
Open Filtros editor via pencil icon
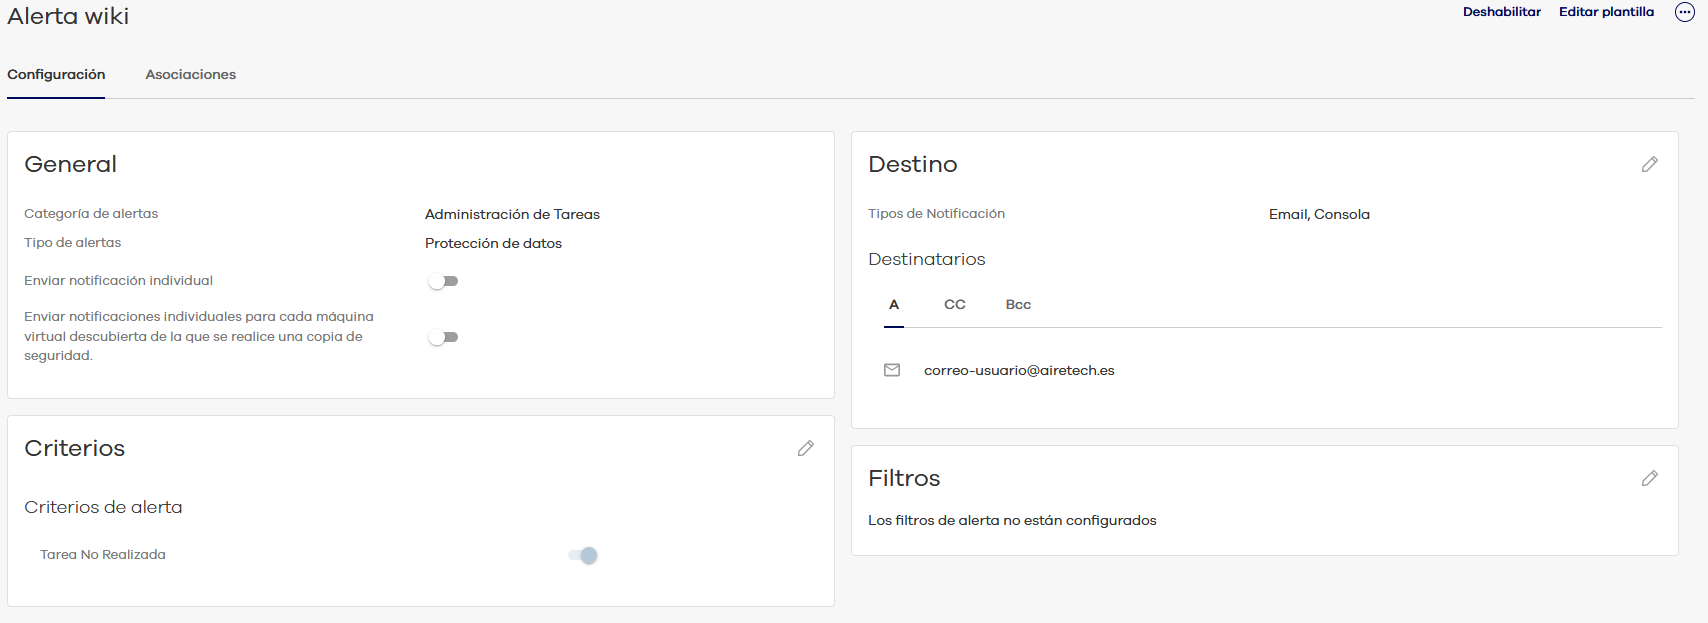click(1650, 478)
